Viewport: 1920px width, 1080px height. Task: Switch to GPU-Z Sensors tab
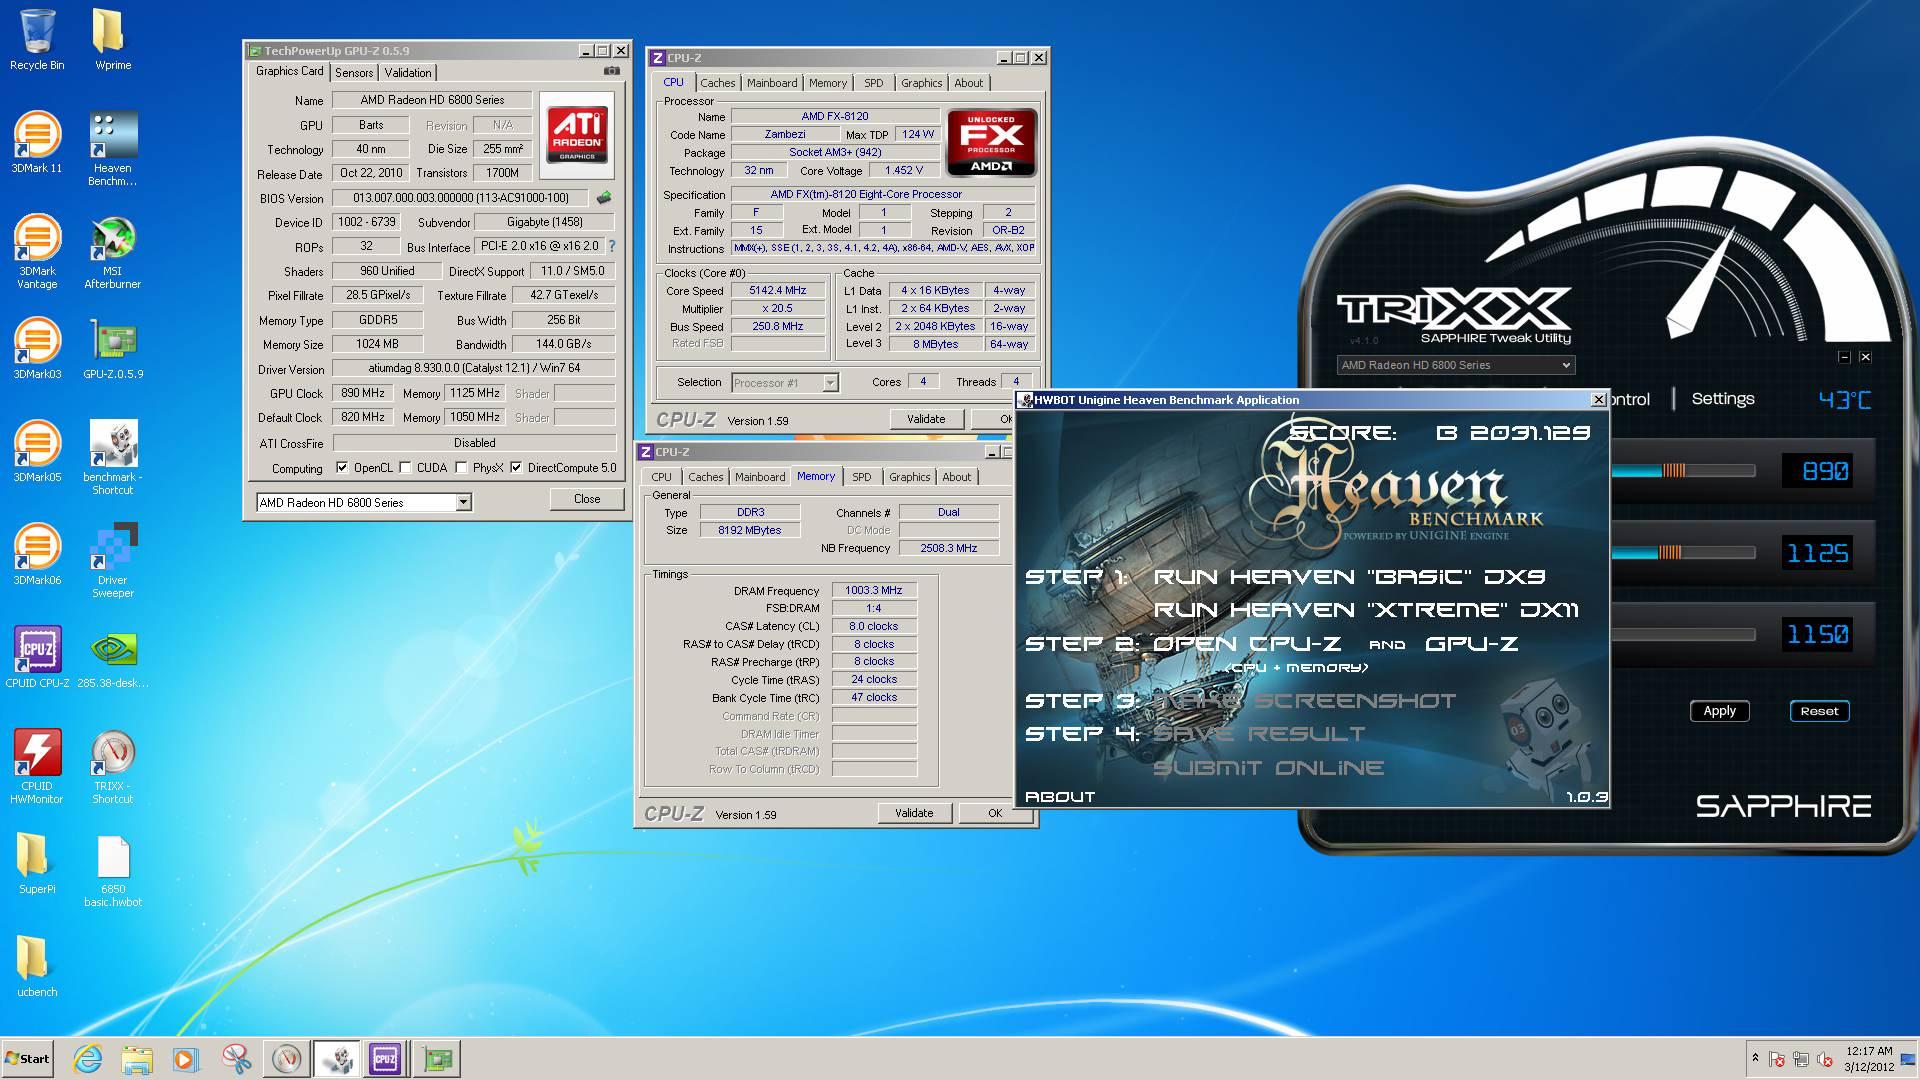pyautogui.click(x=354, y=73)
